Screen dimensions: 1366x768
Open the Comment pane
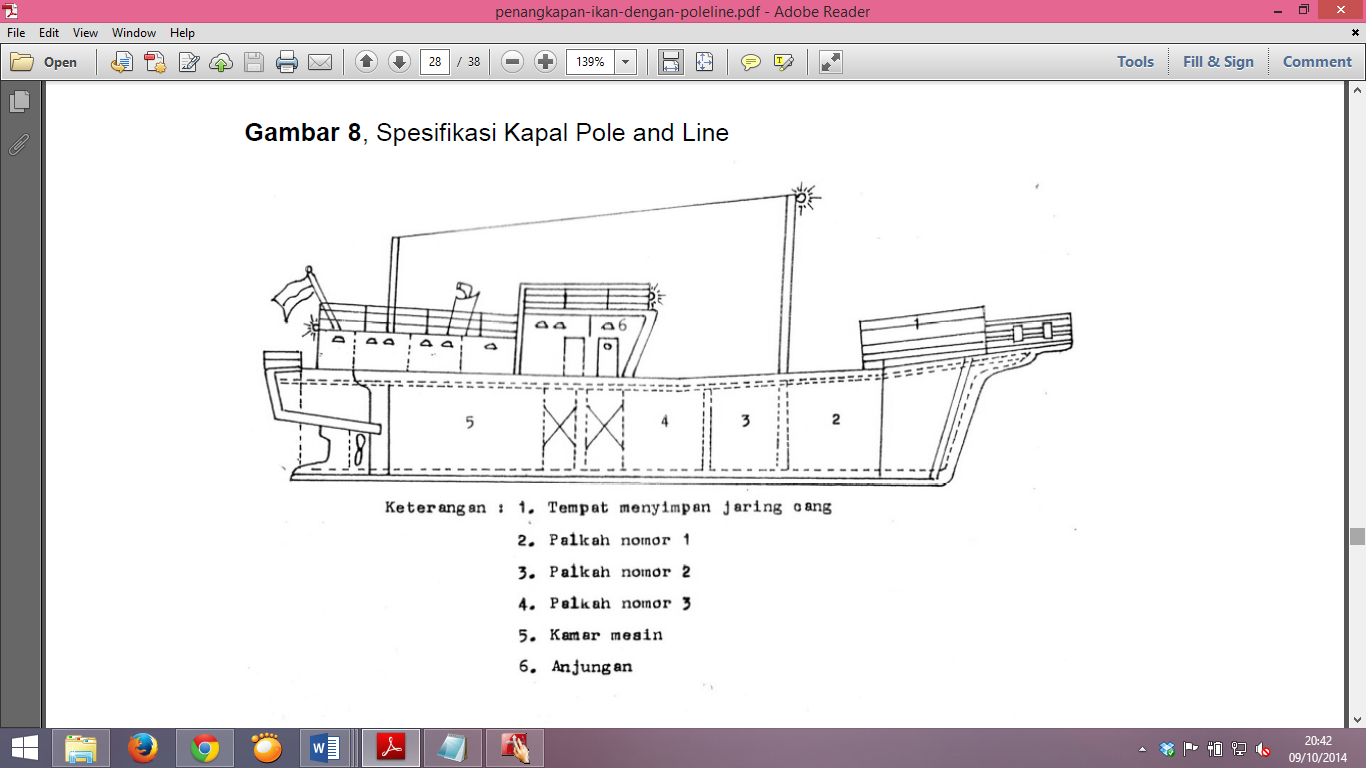tap(1317, 62)
